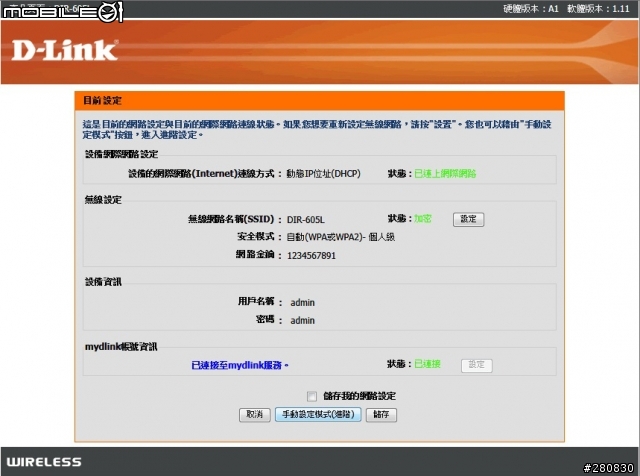Screen dimensions: 640x476
Task: Click the 安全模式 label
Action: (255, 236)
